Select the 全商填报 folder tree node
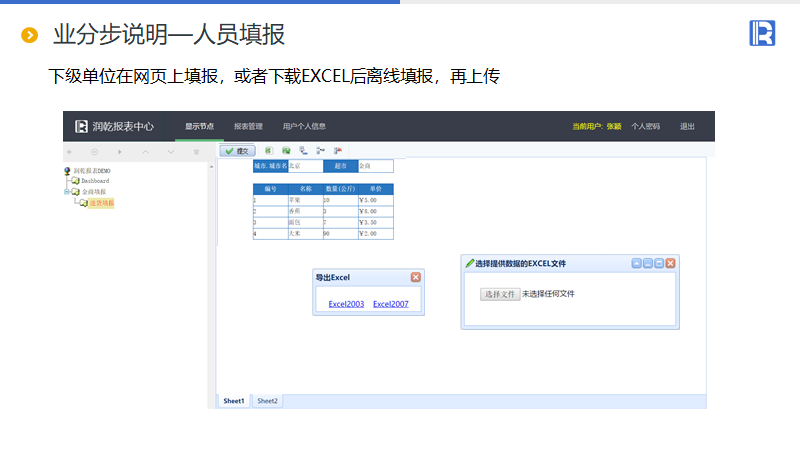The image size is (800, 450). coord(94,192)
